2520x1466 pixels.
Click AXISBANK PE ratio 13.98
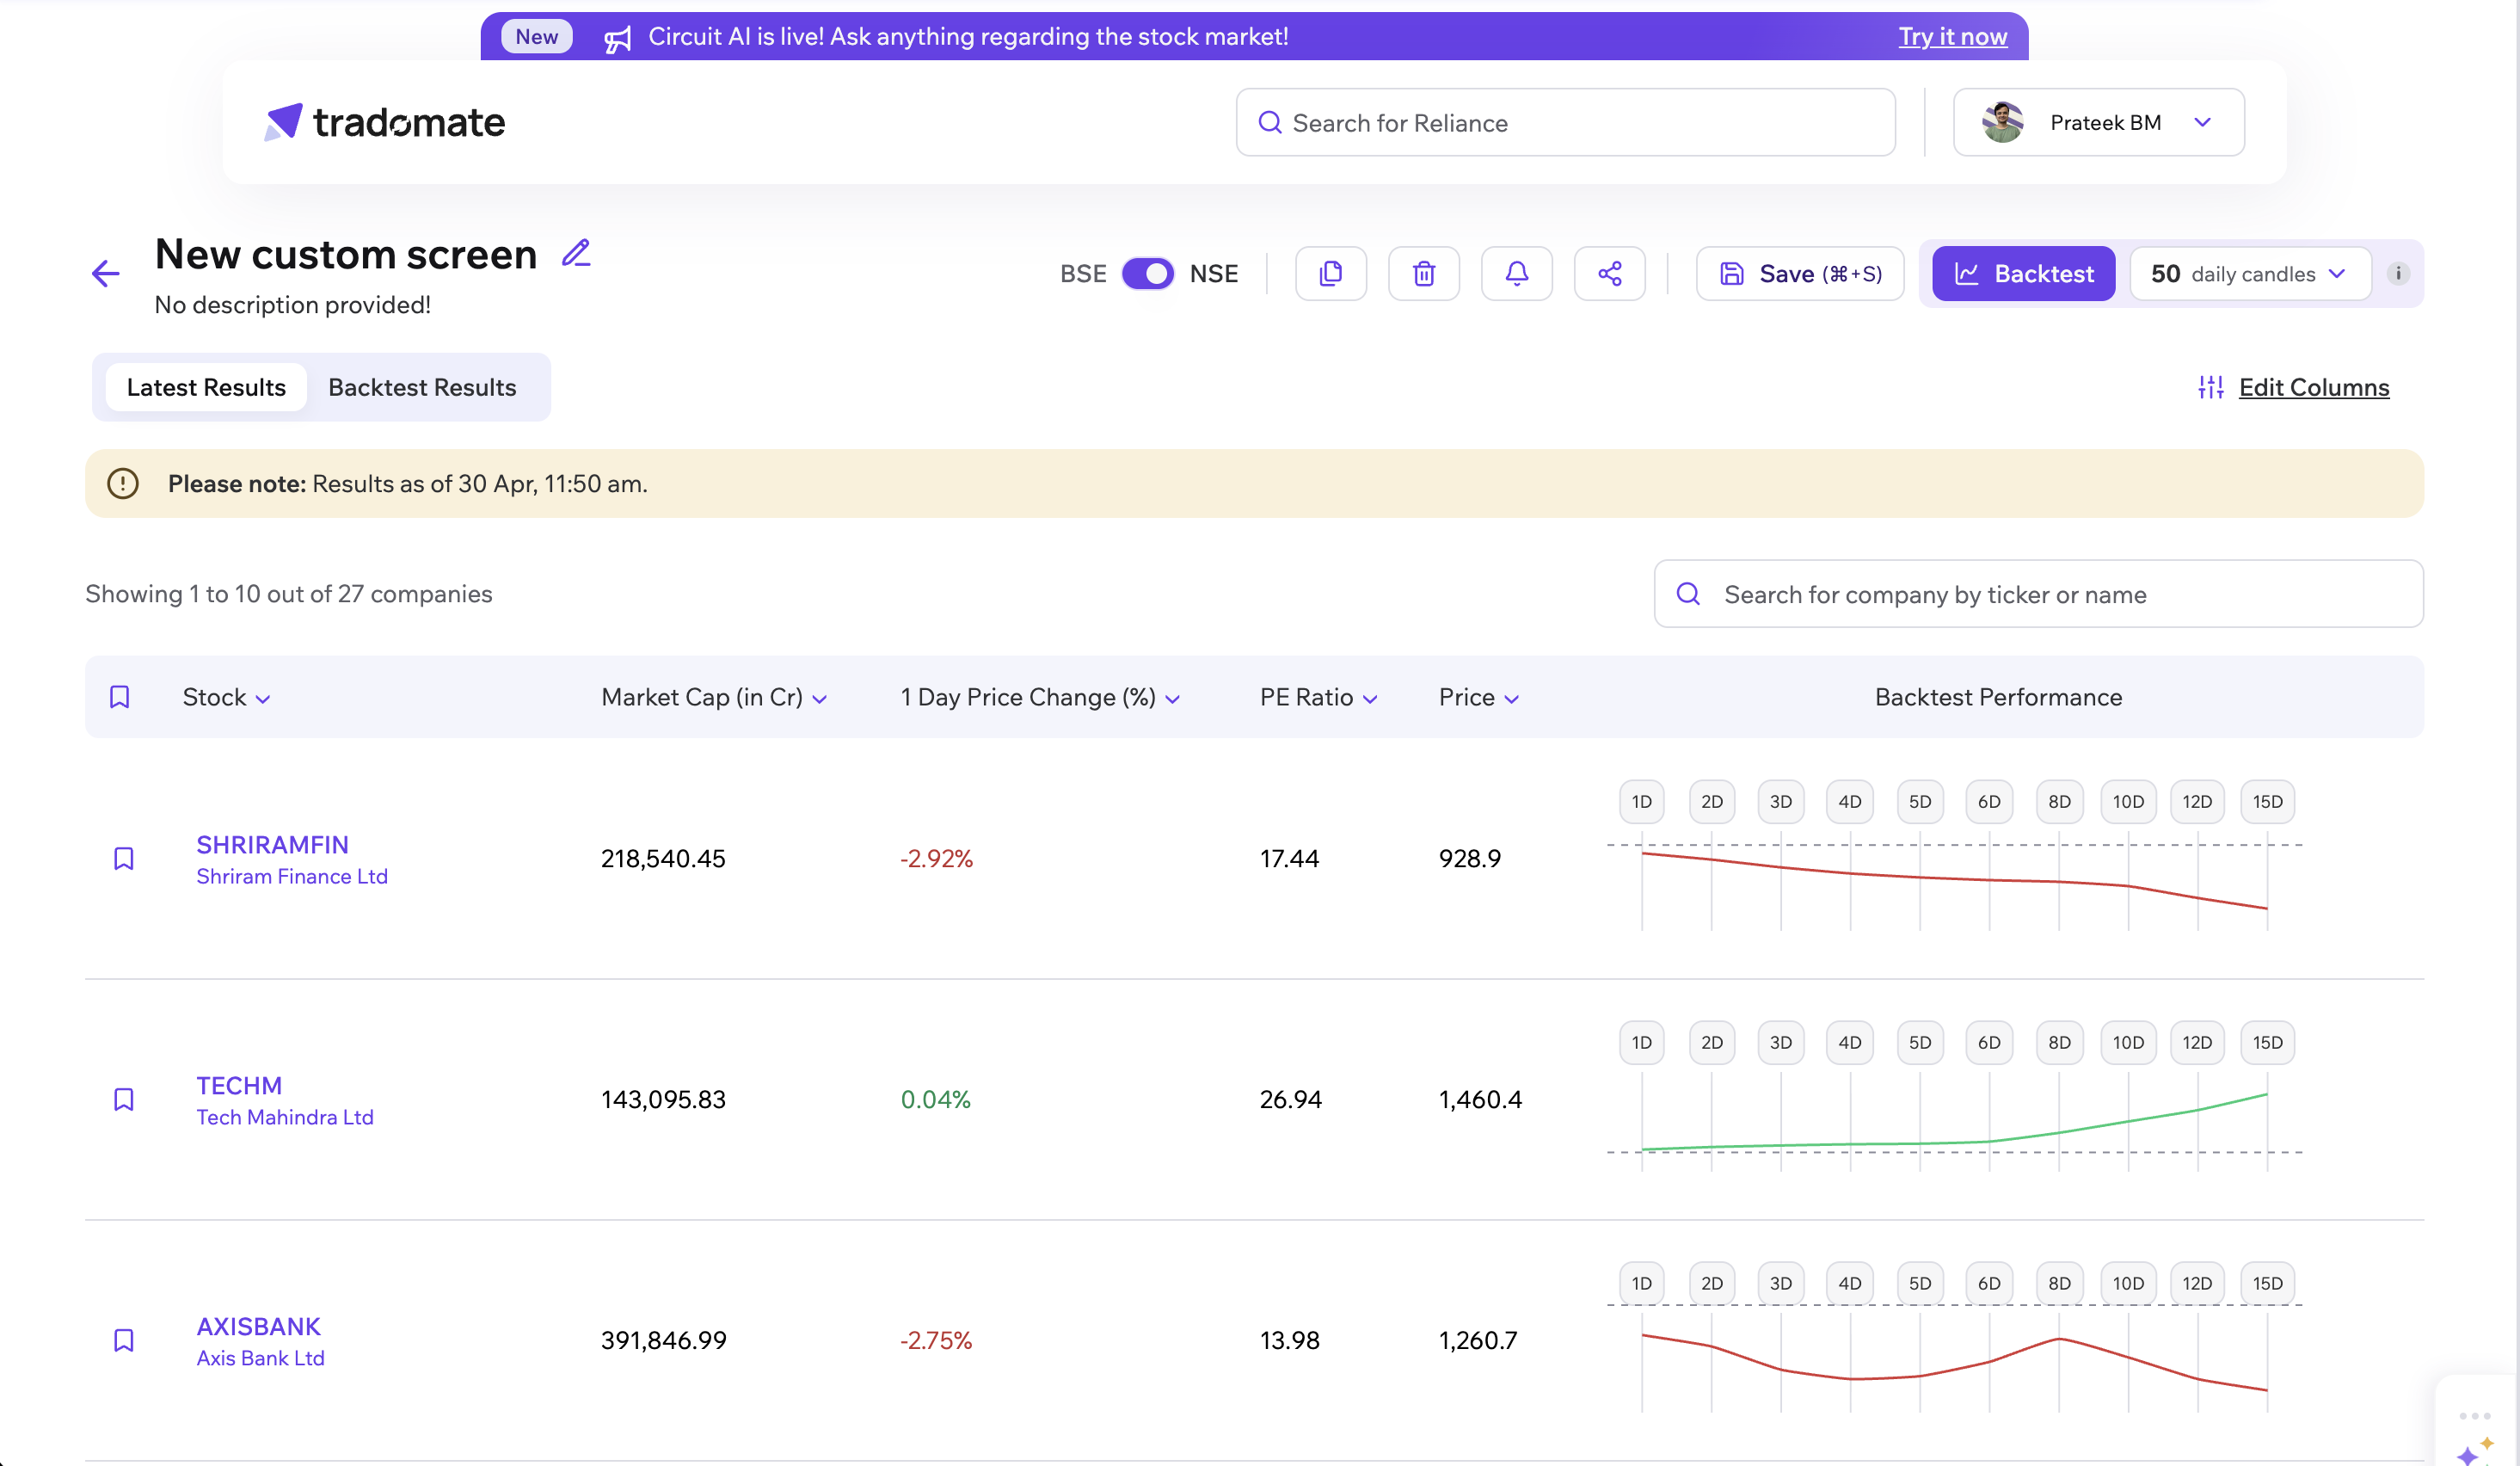tap(1289, 1340)
